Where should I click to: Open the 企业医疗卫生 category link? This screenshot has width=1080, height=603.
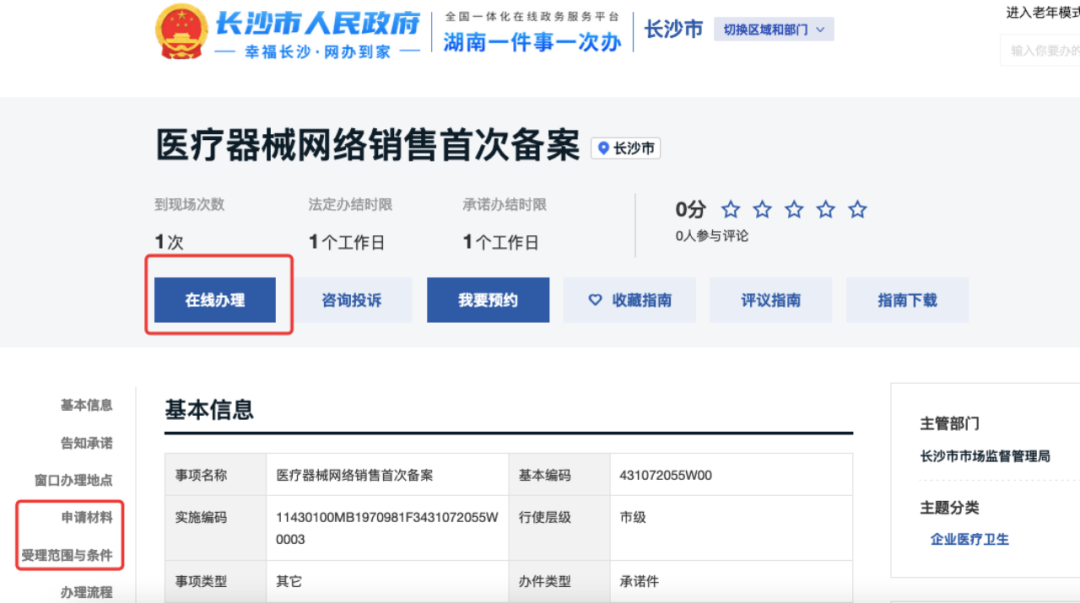coord(969,539)
